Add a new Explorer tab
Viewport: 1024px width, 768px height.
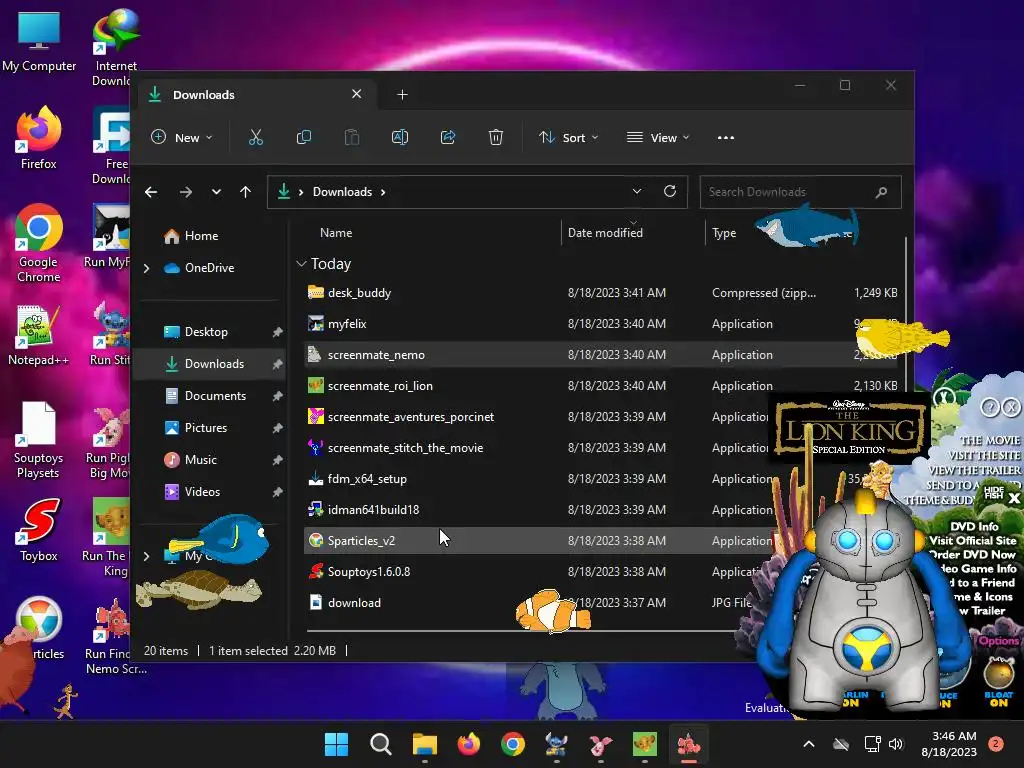[x=402, y=95]
